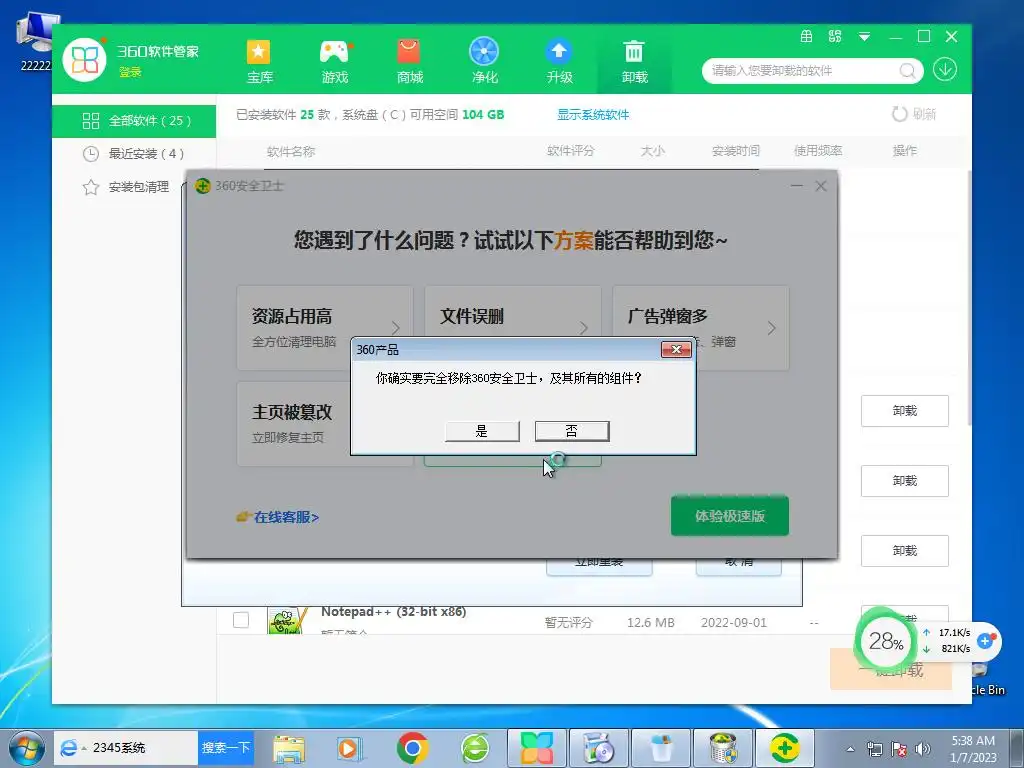
Task: Switch to the 净化 cleanup tab
Action: point(485,61)
